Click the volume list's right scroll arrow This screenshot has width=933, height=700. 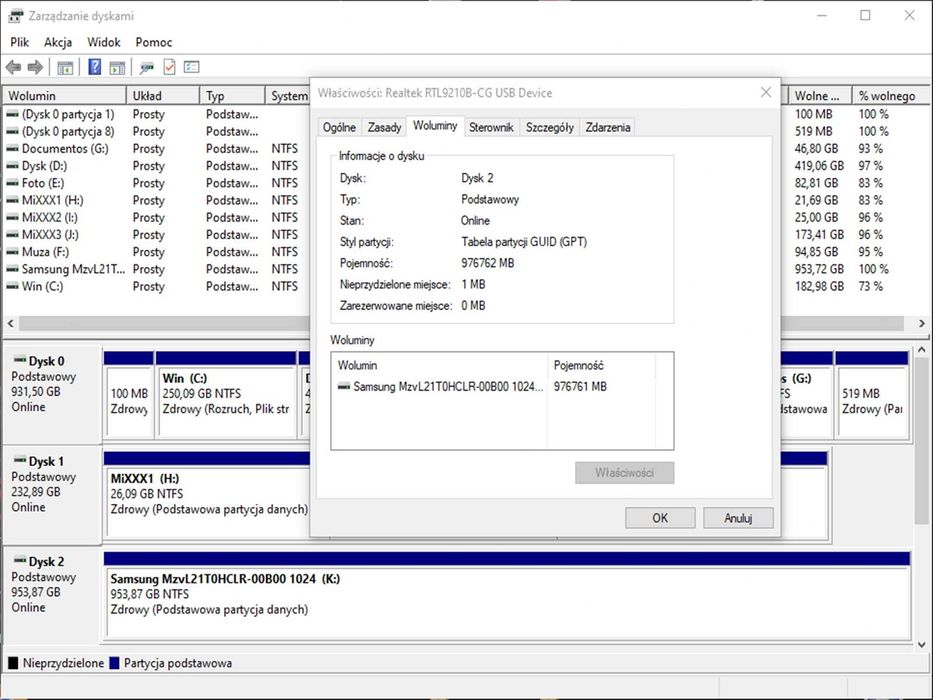click(x=922, y=323)
